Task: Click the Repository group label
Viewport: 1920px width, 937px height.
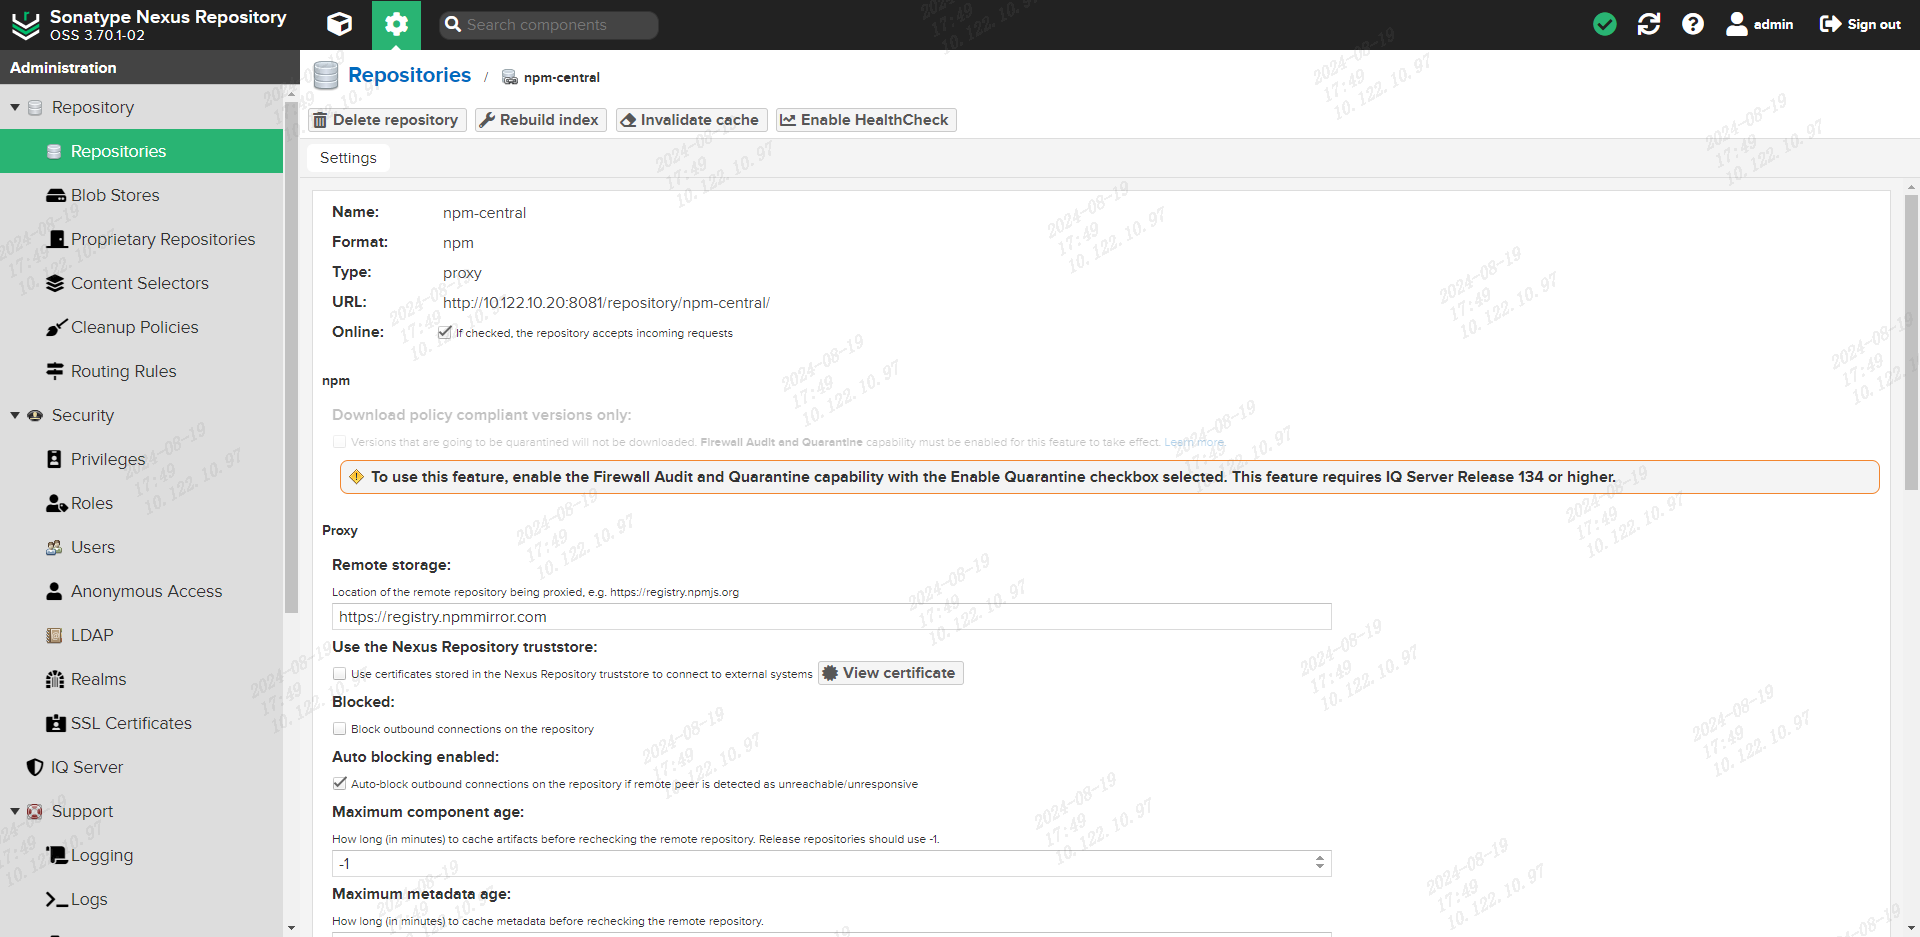Action: click(x=93, y=107)
